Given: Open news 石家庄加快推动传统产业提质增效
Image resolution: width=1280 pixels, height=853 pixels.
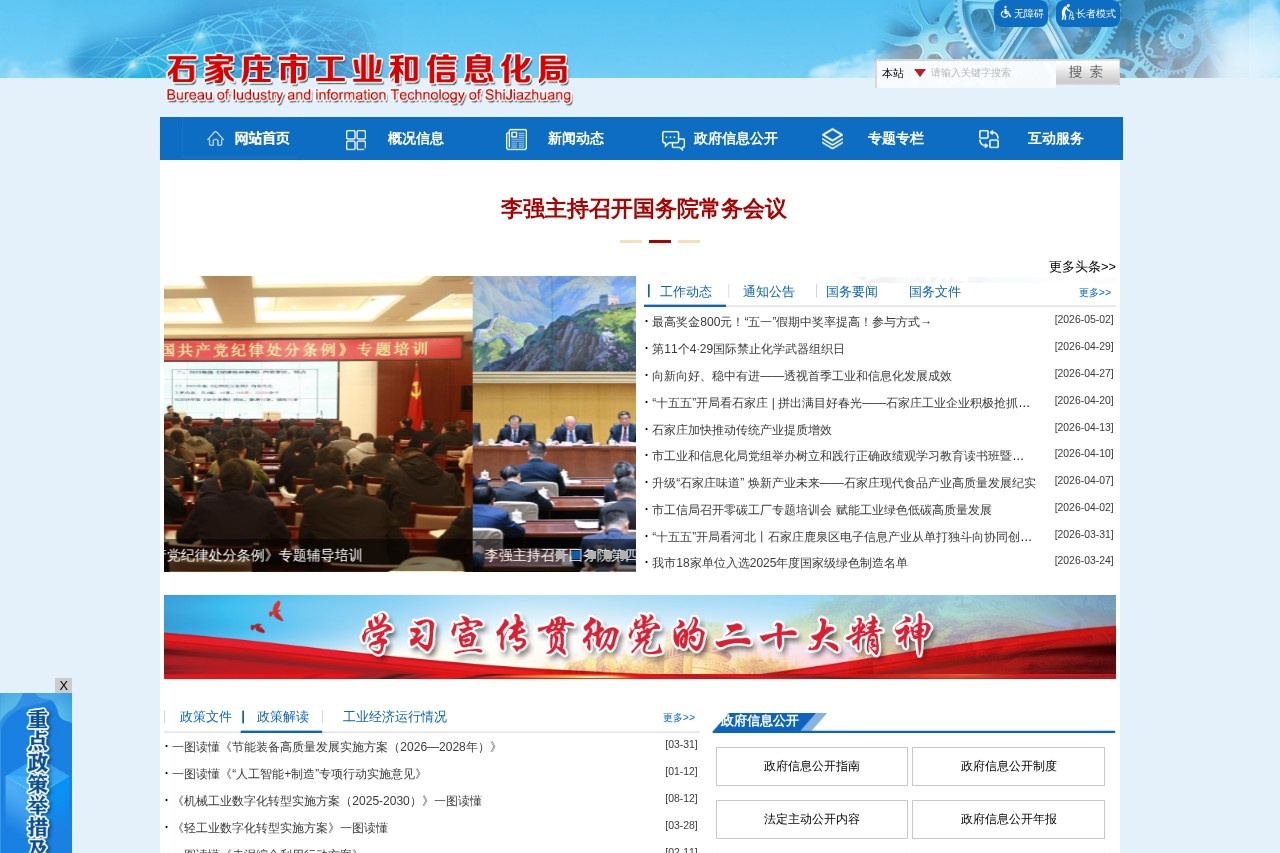Looking at the screenshot, I should point(742,430).
